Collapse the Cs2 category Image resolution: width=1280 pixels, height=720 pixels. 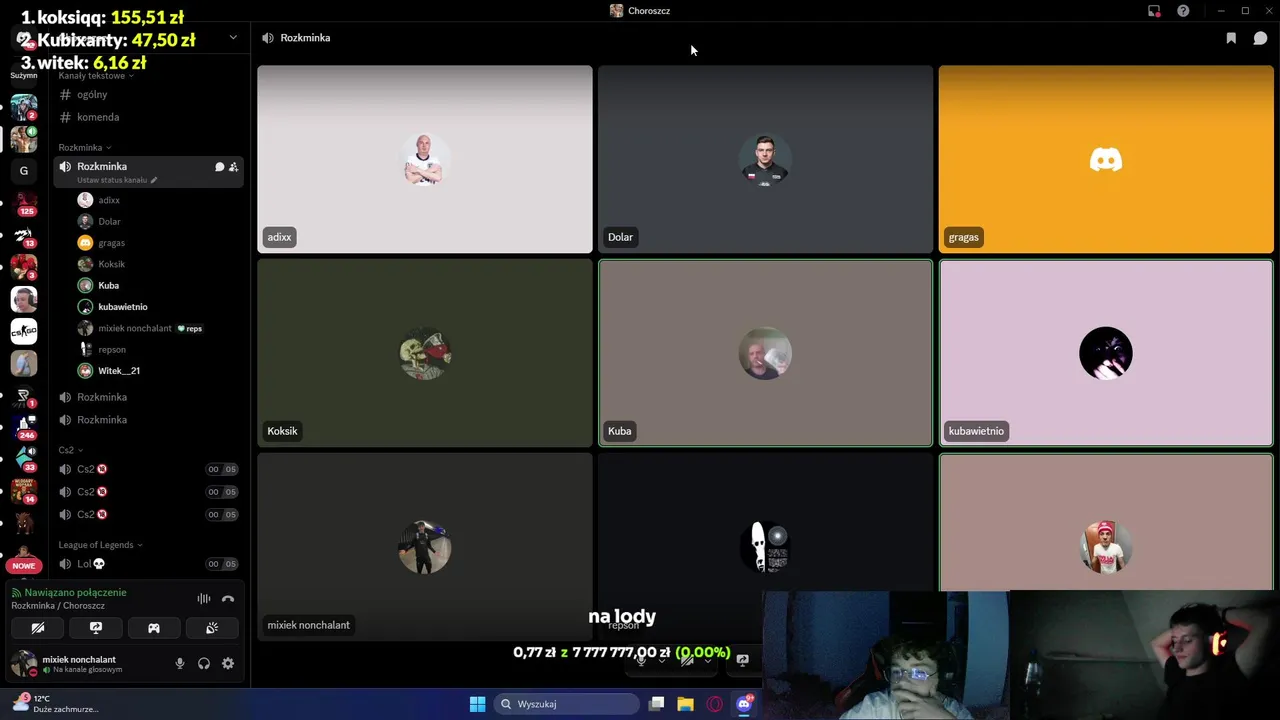pyautogui.click(x=70, y=450)
